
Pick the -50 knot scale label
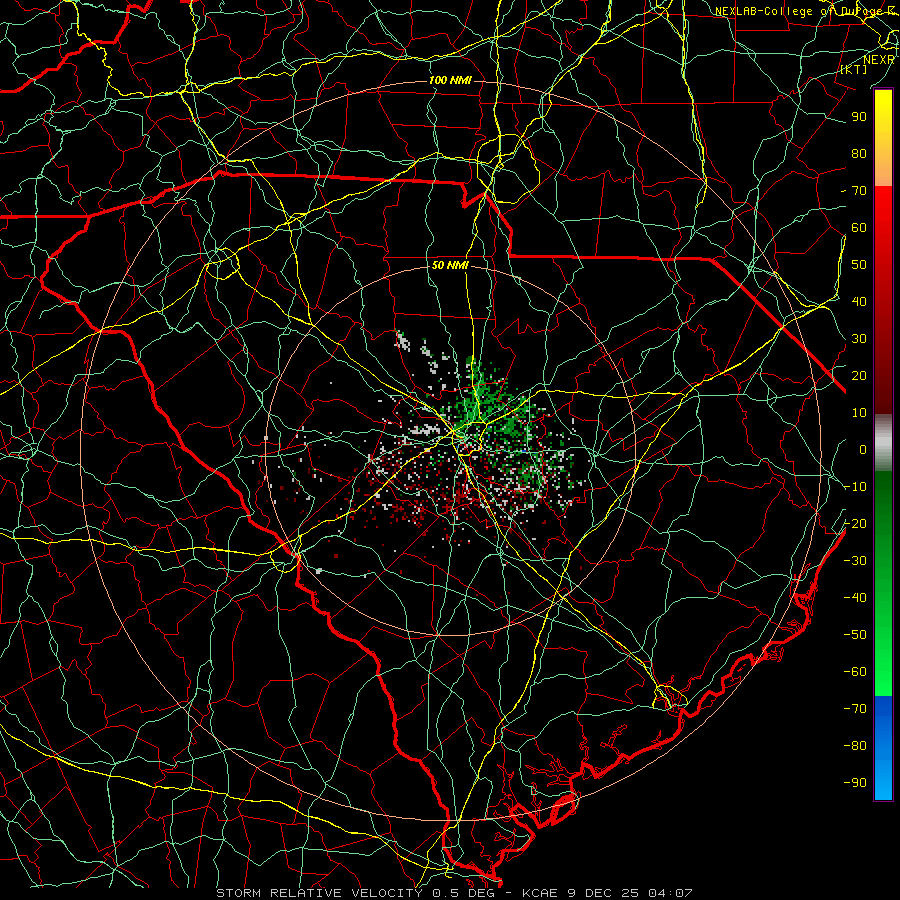(x=855, y=635)
